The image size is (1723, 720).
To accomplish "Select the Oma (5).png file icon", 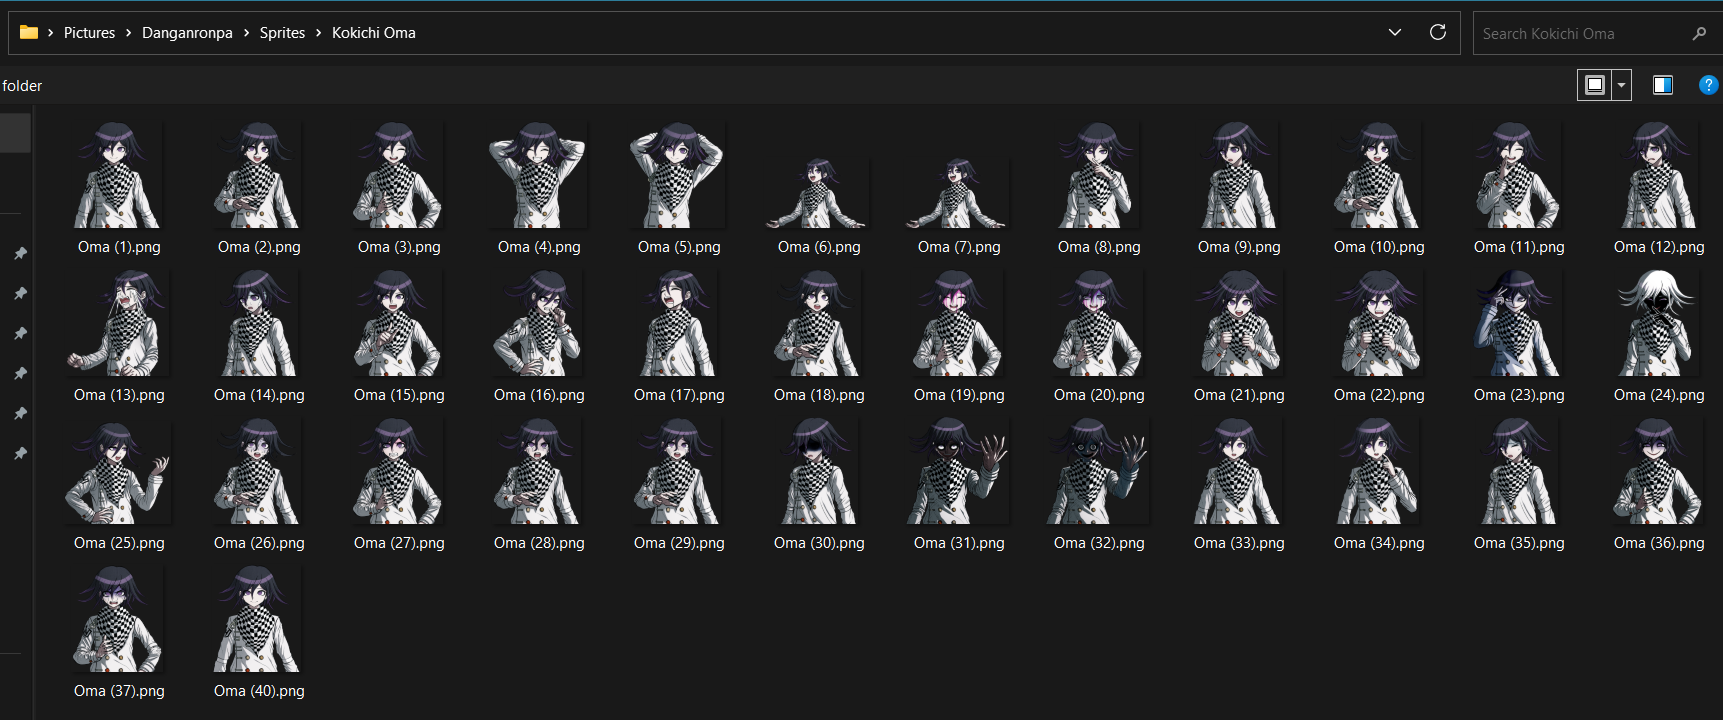I will (678, 175).
